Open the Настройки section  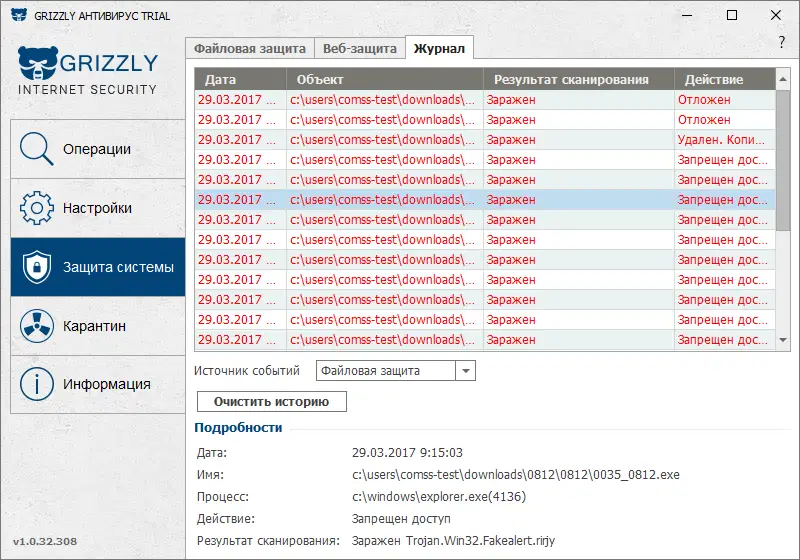[98, 208]
